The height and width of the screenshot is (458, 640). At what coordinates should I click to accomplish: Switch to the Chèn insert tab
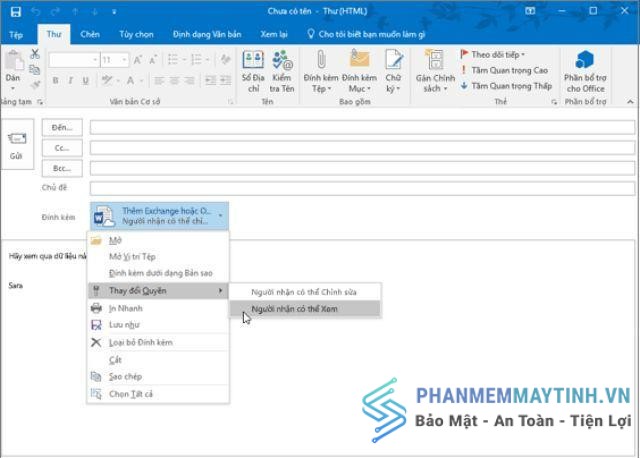90,34
